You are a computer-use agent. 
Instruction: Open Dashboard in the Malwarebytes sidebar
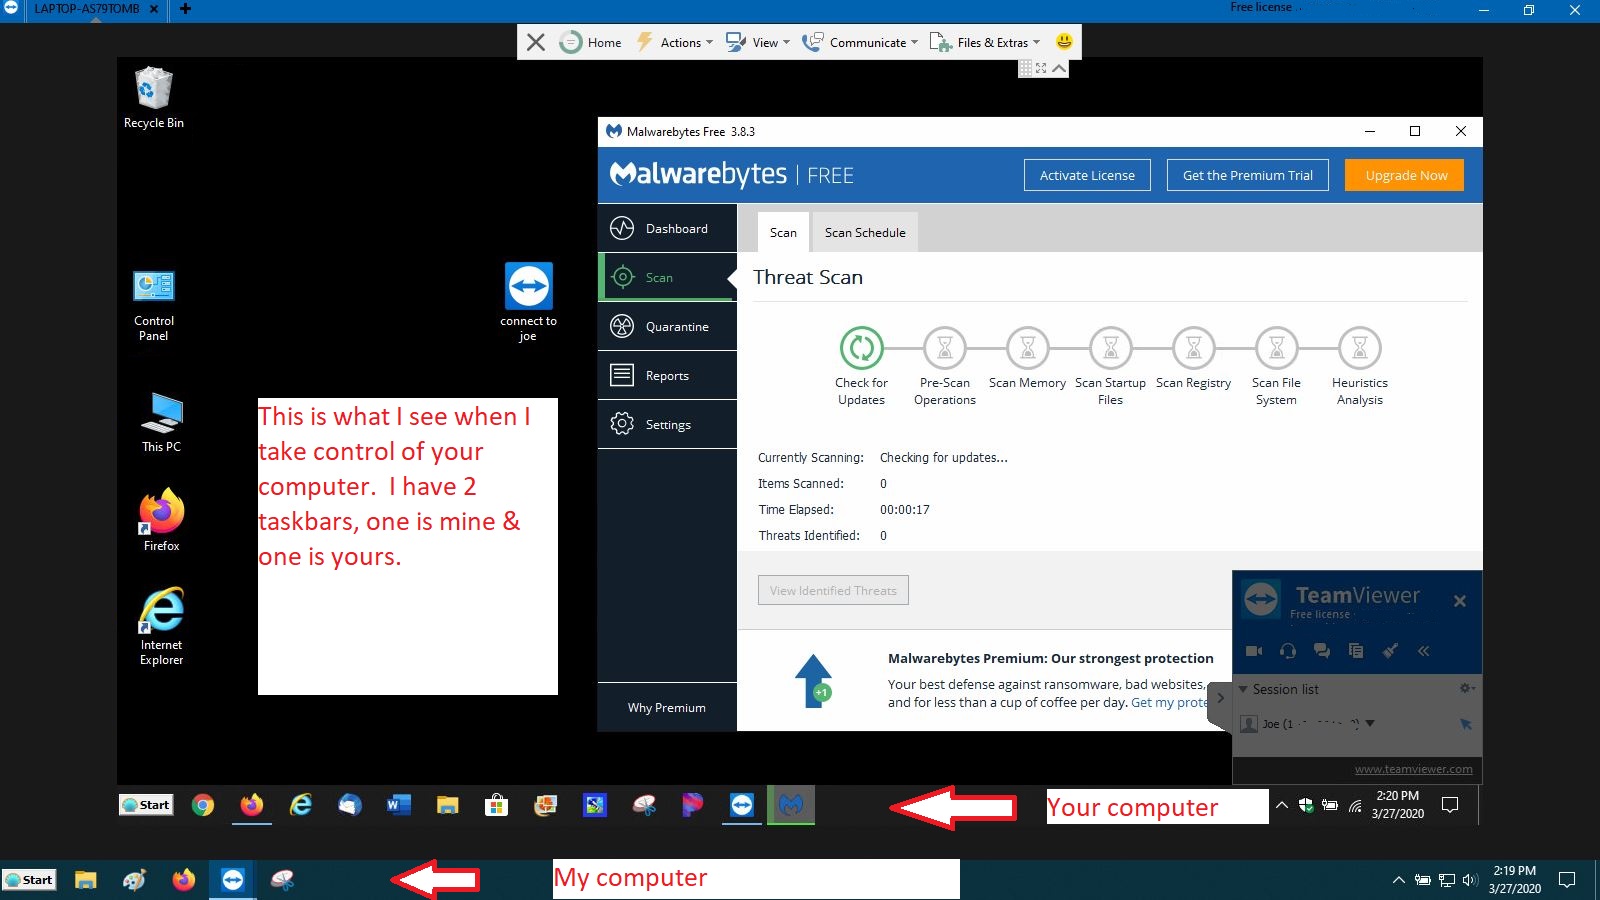667,228
